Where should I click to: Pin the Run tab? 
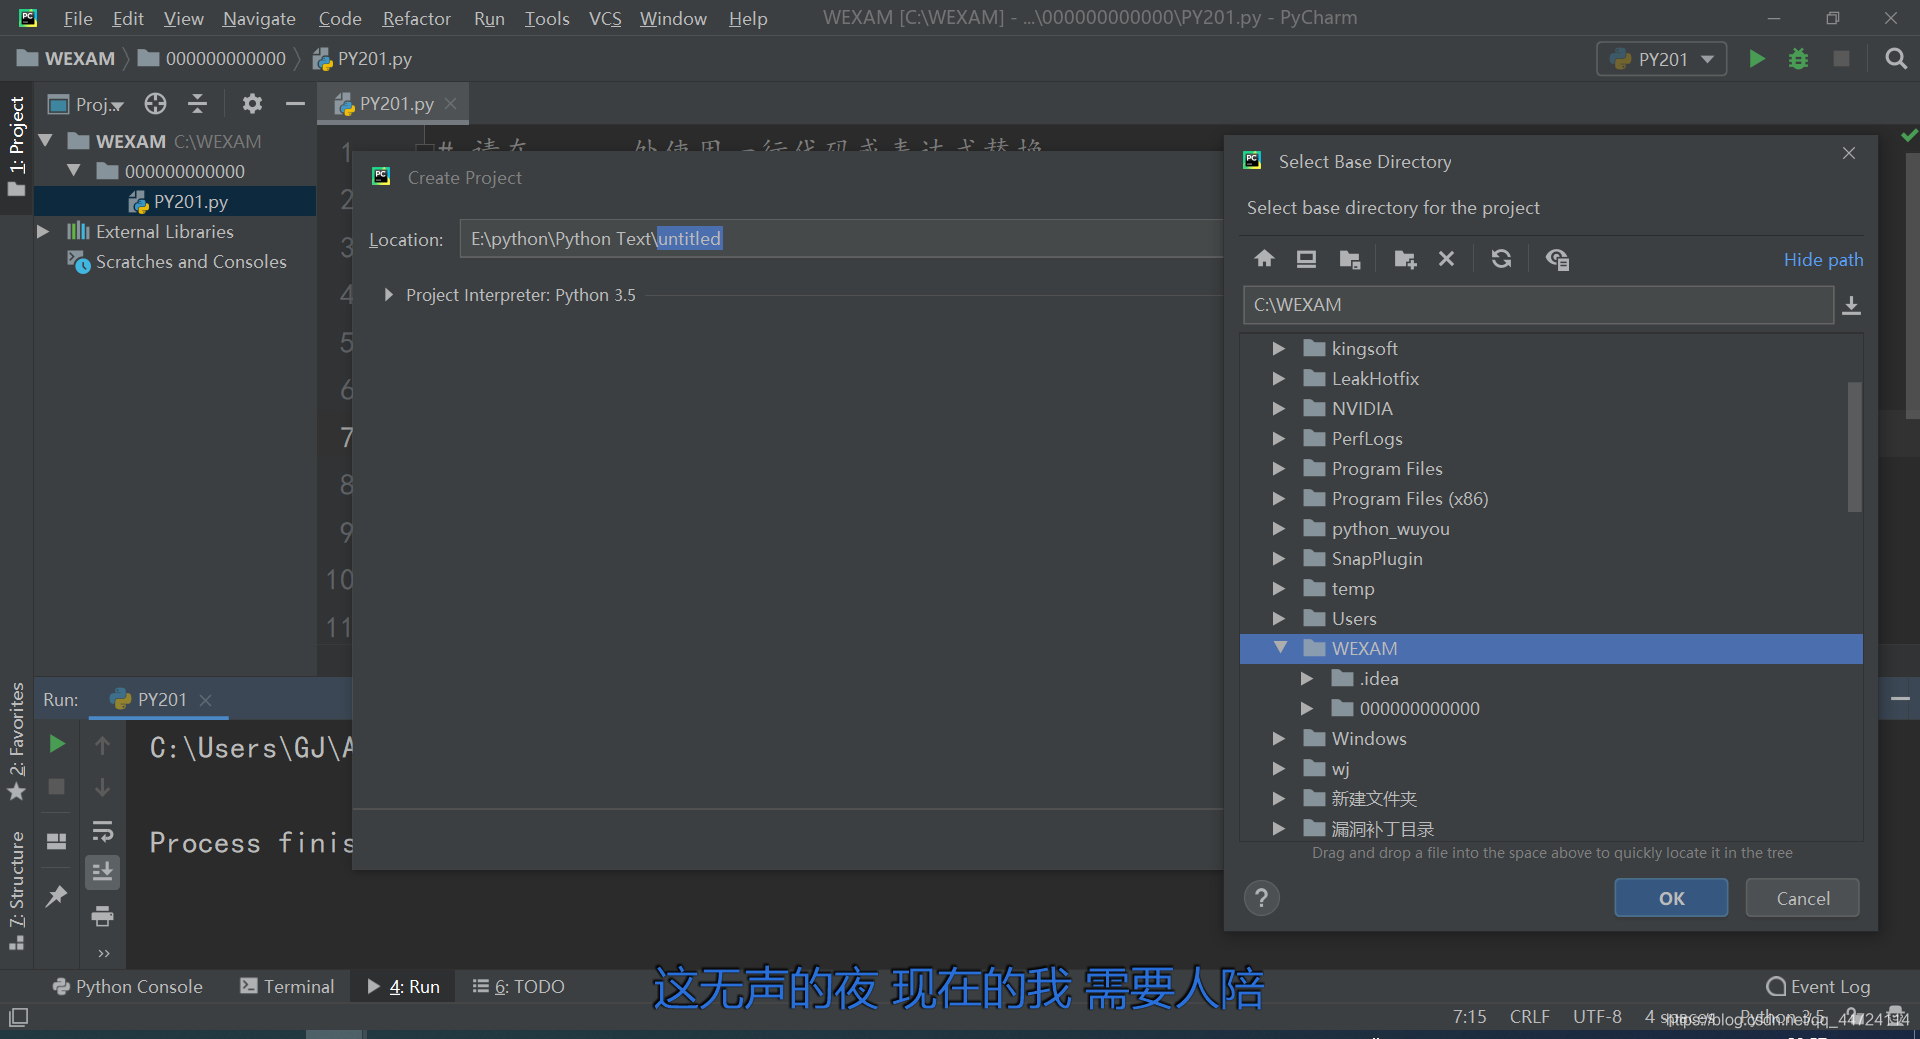point(57,896)
